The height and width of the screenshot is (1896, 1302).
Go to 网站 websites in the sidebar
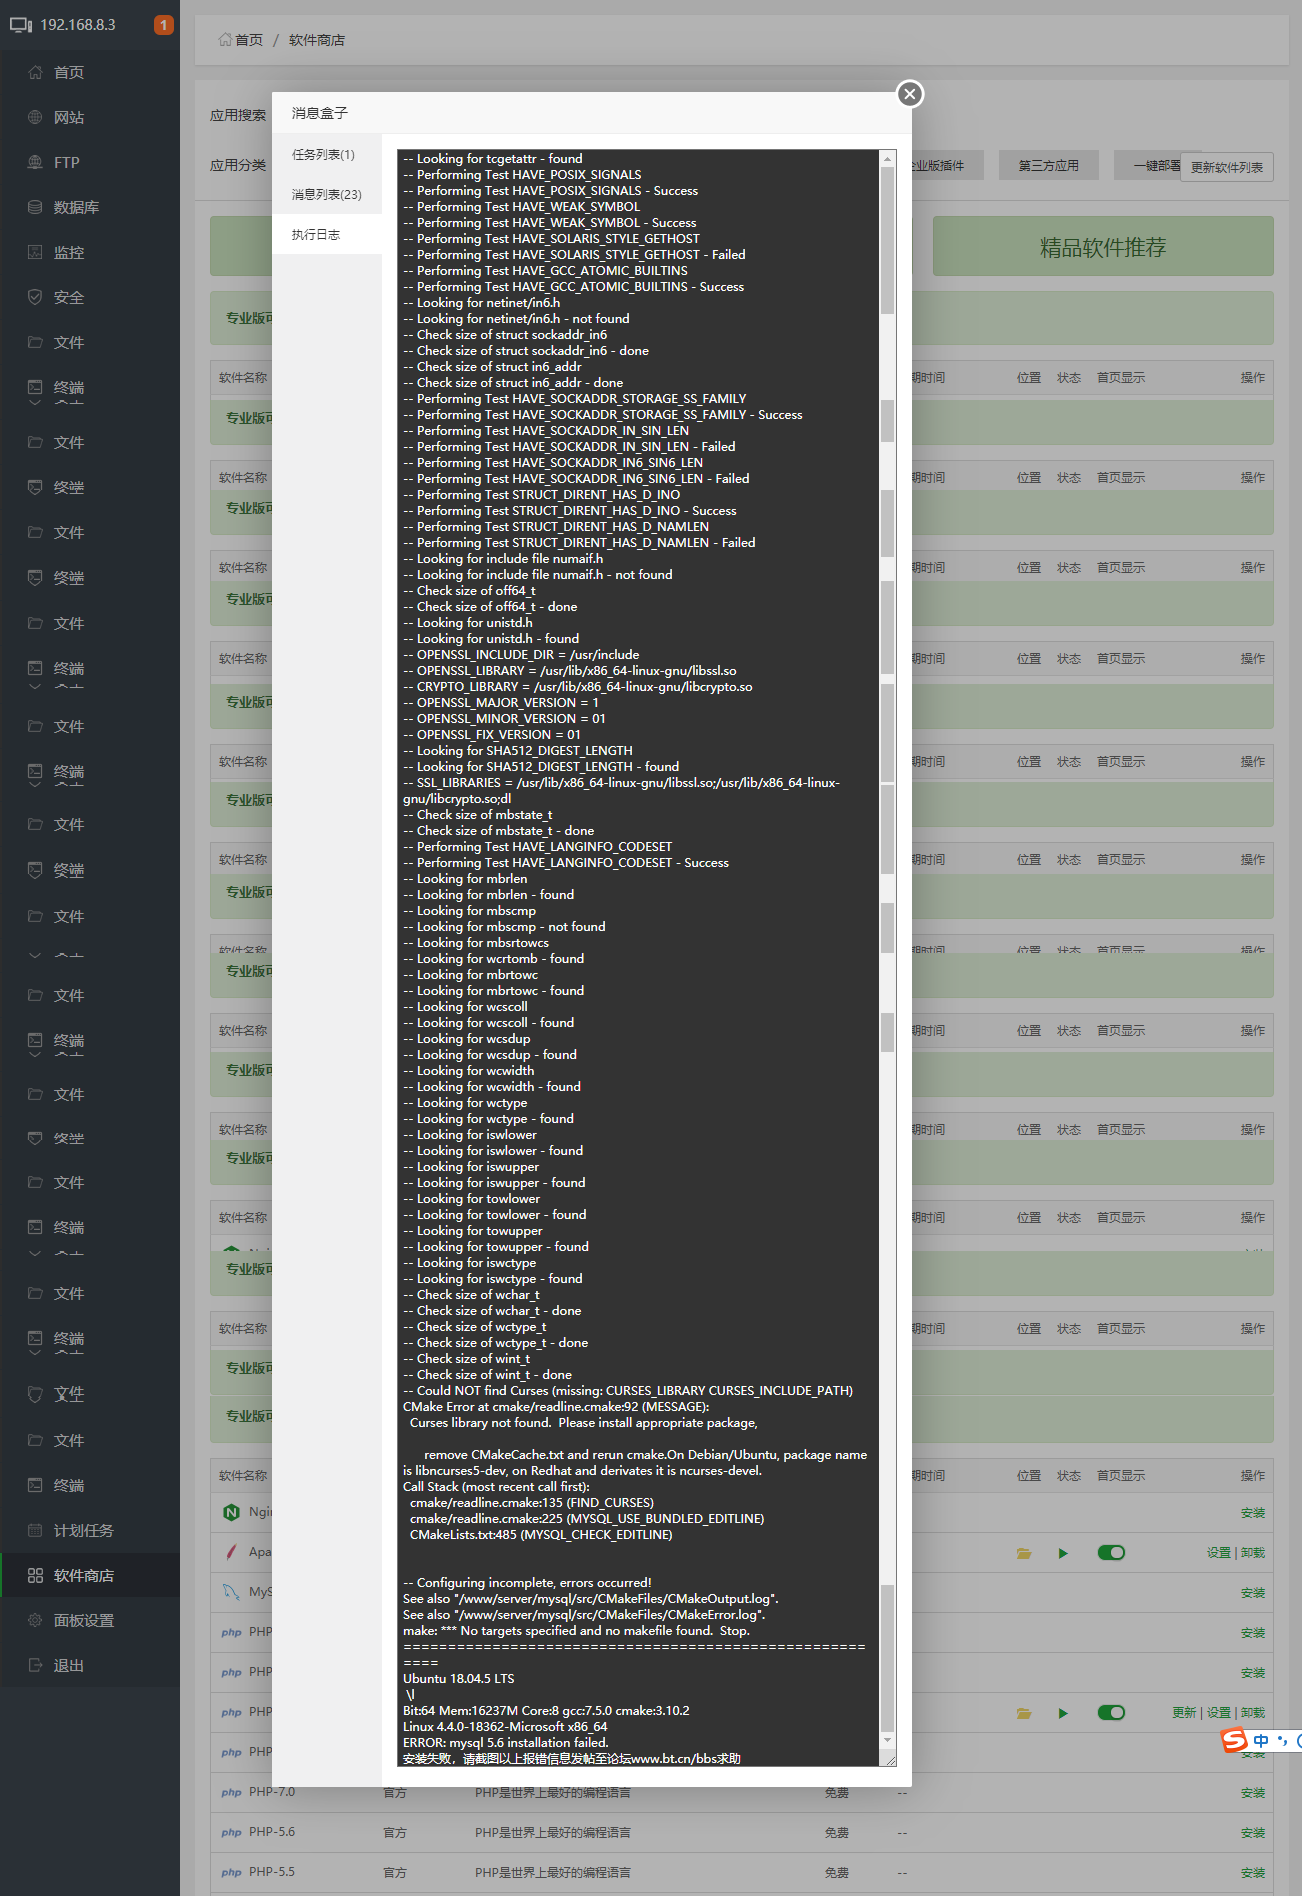click(x=68, y=117)
